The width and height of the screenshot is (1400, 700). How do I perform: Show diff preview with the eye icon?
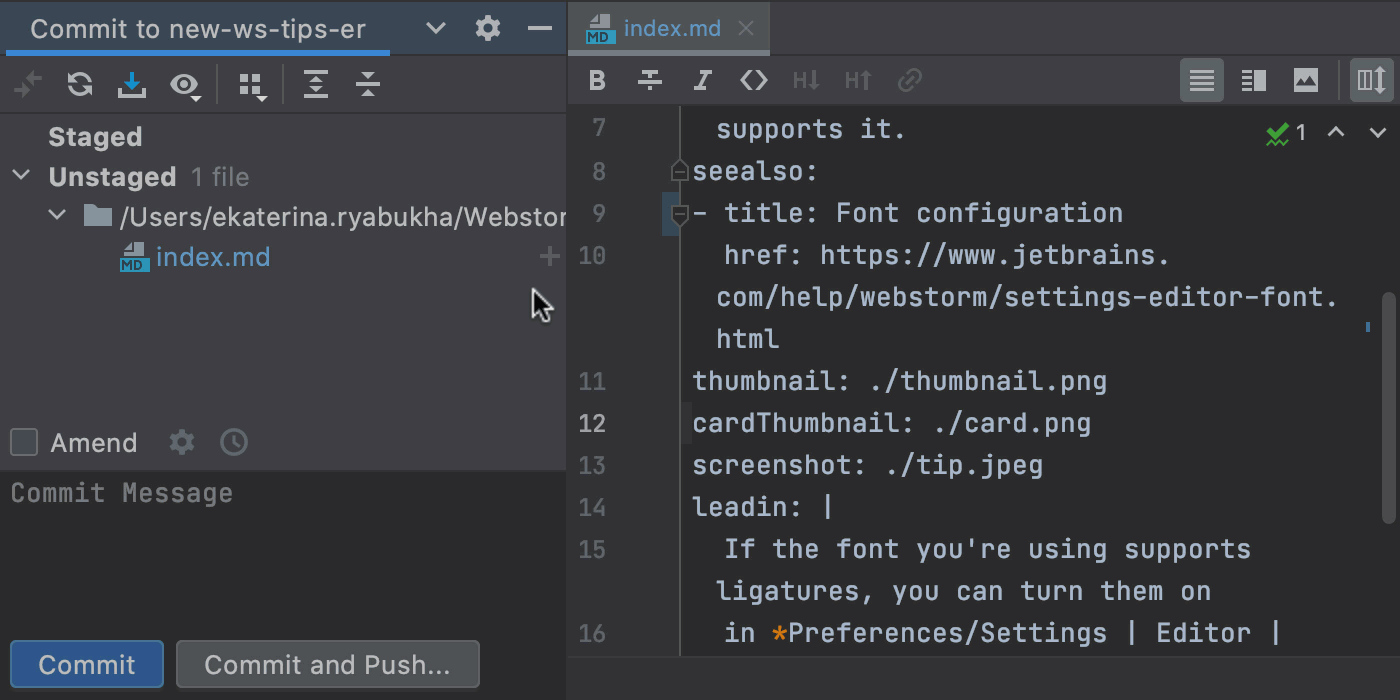pos(185,85)
